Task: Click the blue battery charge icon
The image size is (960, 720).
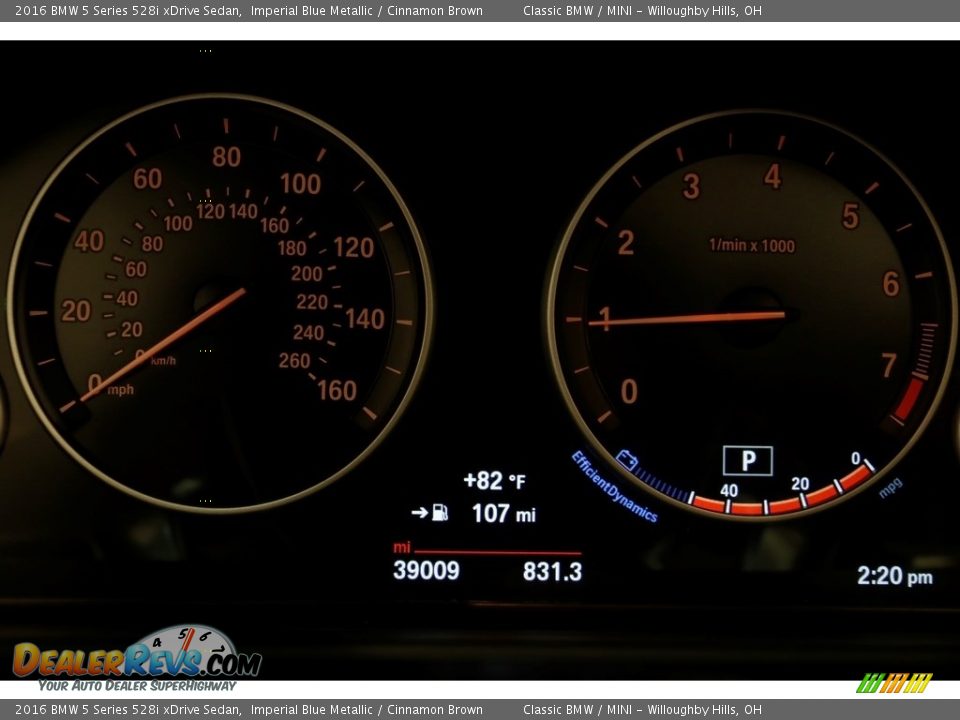Action: 627,460
